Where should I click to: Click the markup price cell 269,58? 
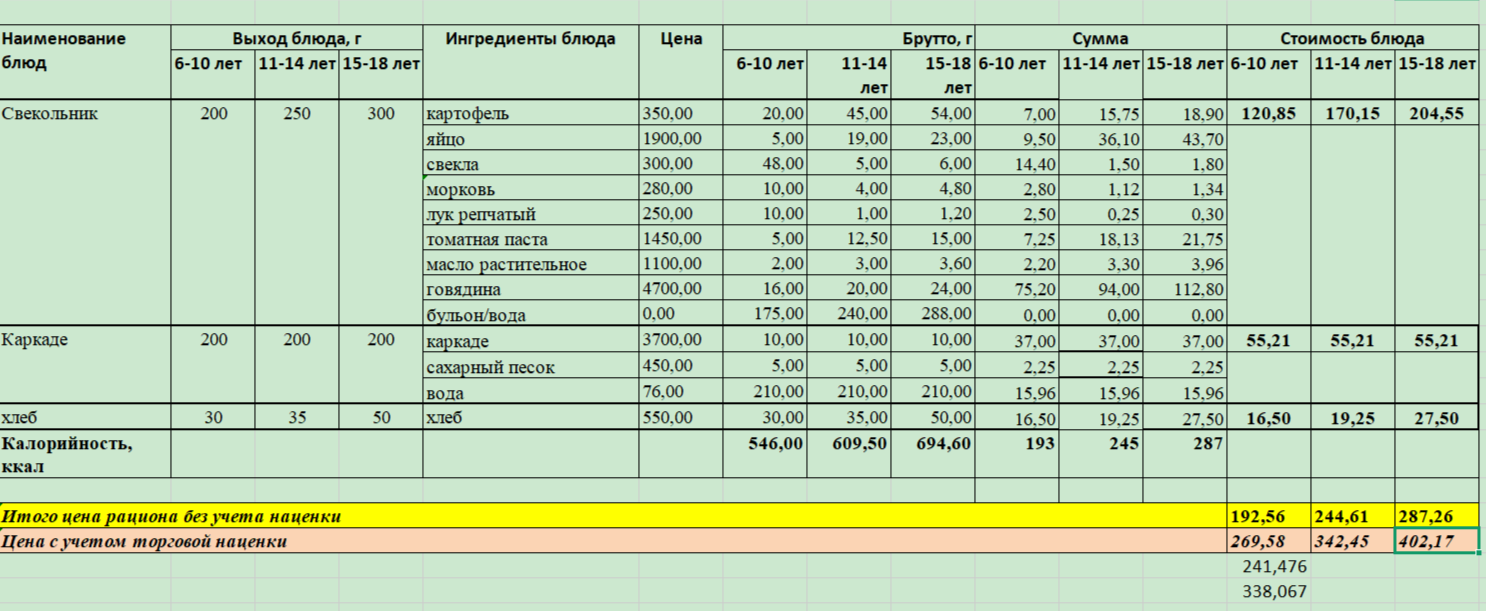1268,542
